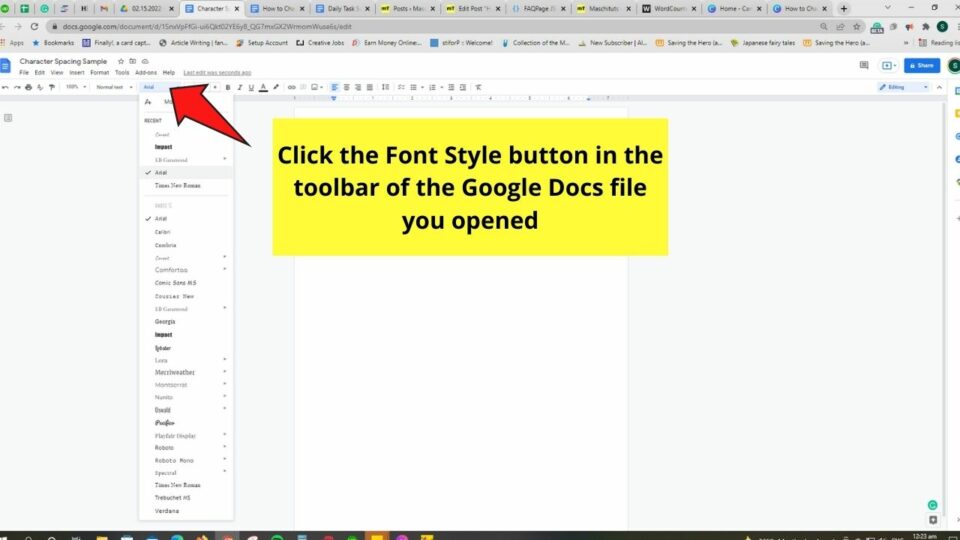Expand the Playfair Display variants submenu
Screen dimensions: 960x540
click(225, 435)
